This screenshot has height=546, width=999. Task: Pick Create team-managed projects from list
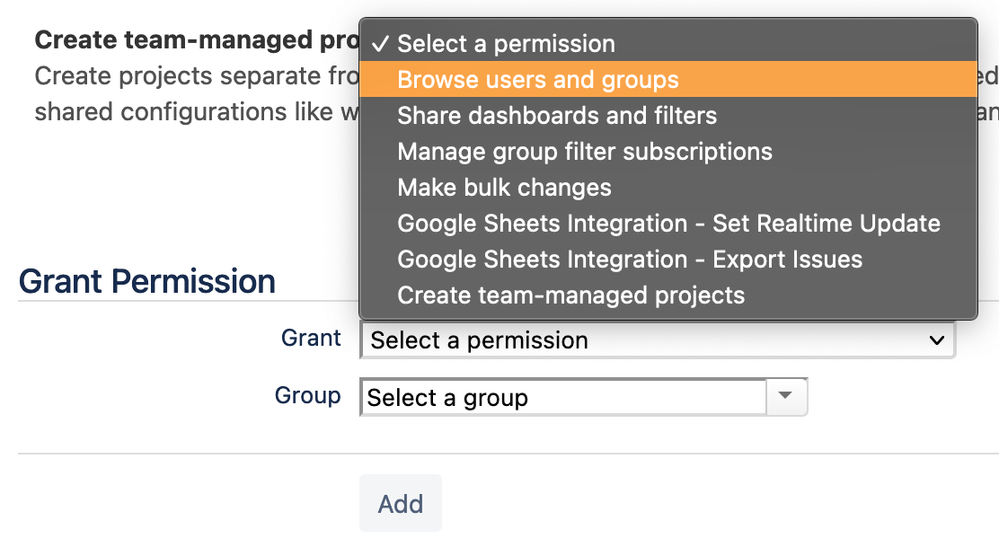coord(571,296)
